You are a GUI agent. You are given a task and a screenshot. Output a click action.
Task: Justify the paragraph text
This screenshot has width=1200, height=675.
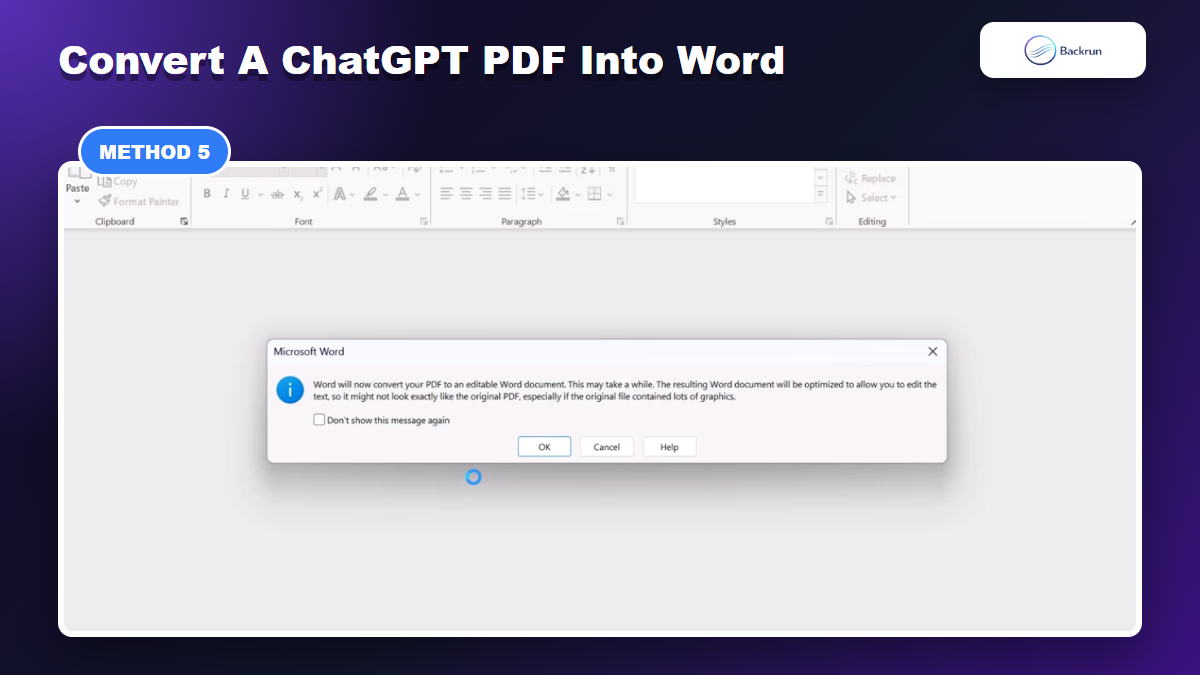tap(504, 194)
